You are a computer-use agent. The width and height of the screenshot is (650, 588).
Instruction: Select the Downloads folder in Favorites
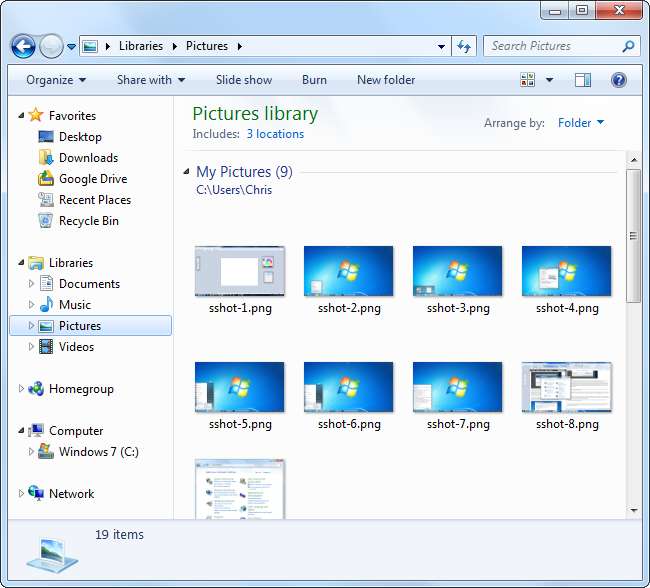[88, 158]
